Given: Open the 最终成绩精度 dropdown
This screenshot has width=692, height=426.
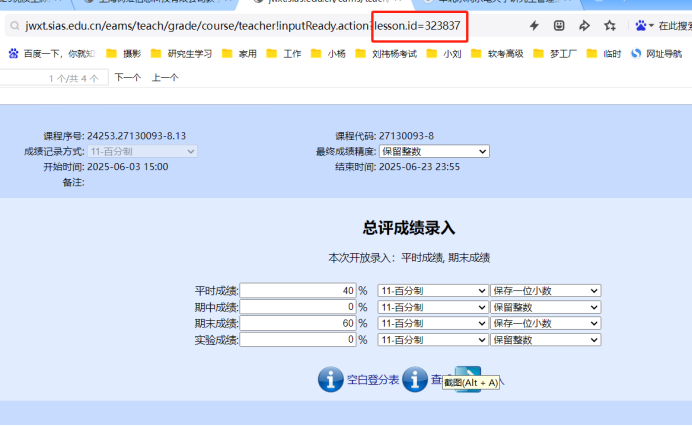Looking at the screenshot, I should coord(434,151).
